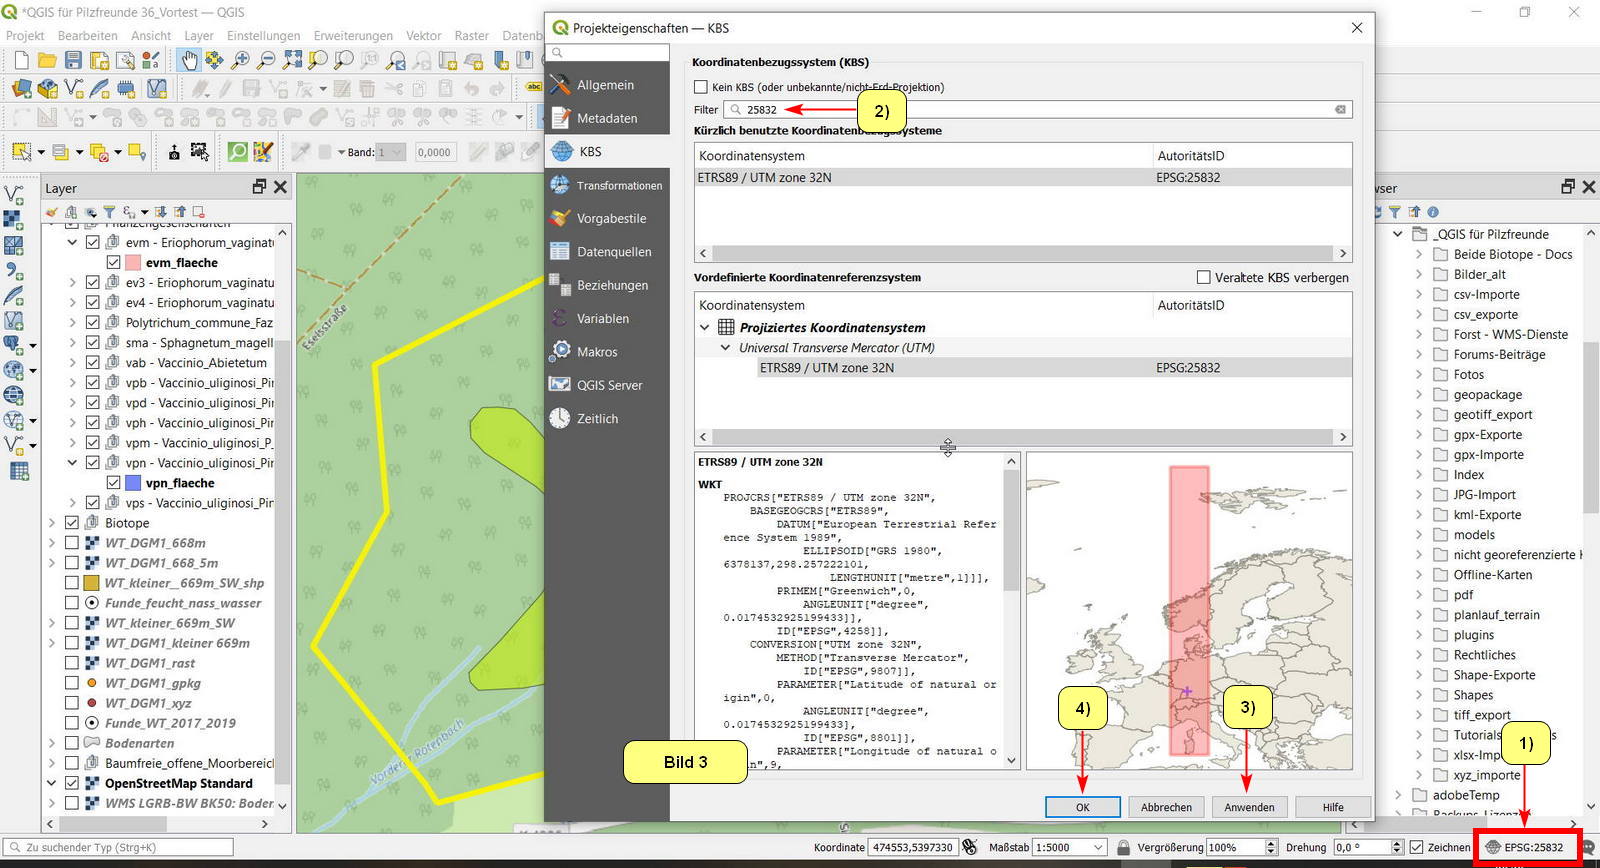Click the EPSG:25832 status bar button

point(1525,847)
